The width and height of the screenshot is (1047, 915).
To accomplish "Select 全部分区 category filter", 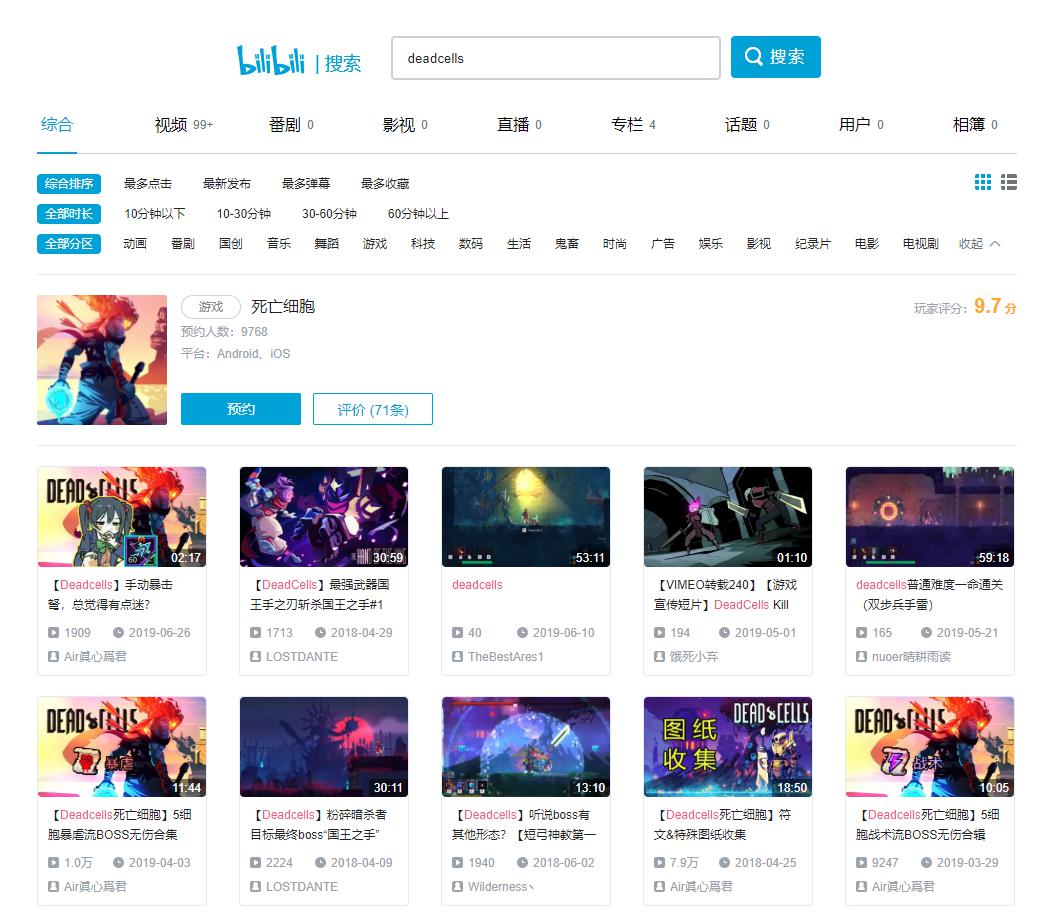I will click(69, 244).
